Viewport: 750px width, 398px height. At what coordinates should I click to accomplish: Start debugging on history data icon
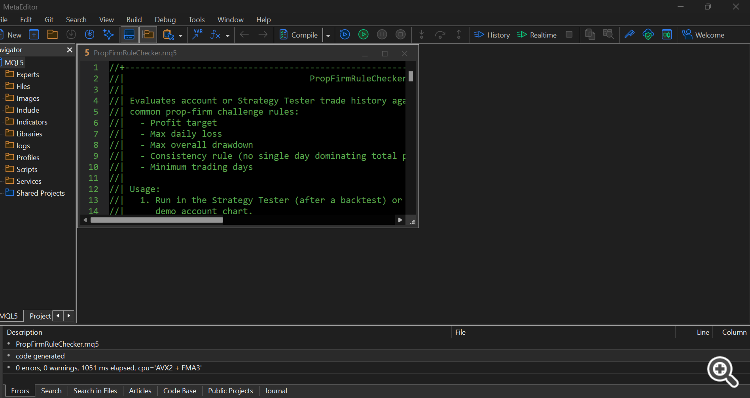(345, 34)
